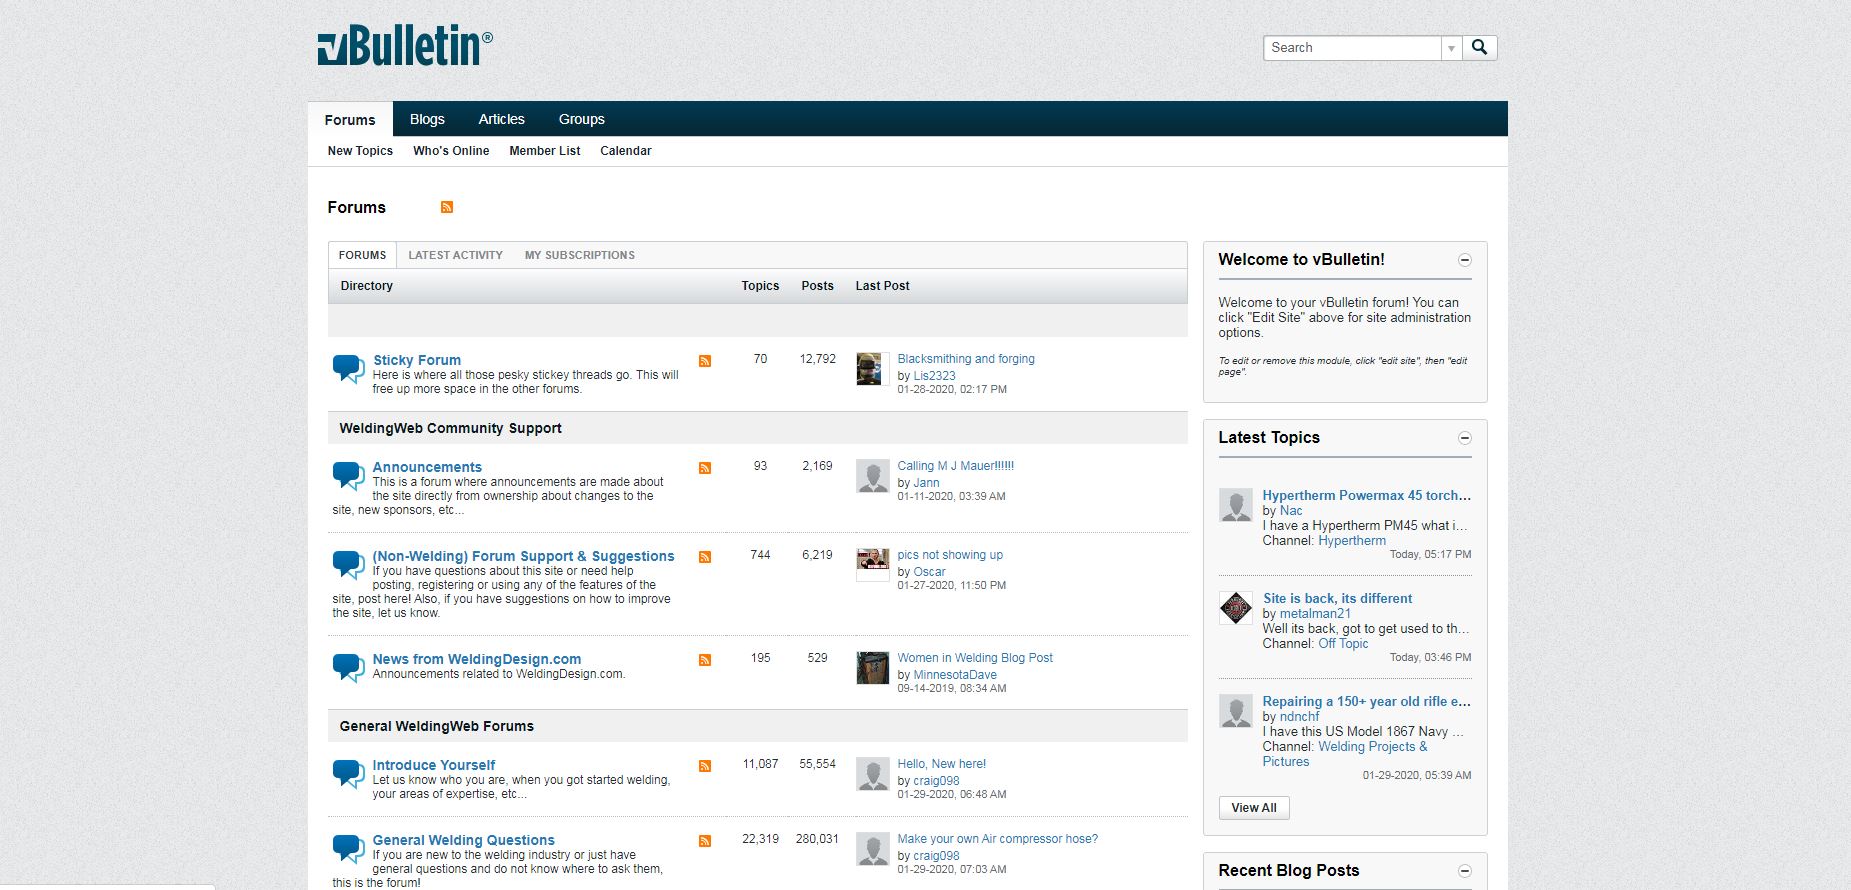Click Jann's avatar in Announcements row
The height and width of the screenshot is (890, 1851).
(873, 476)
